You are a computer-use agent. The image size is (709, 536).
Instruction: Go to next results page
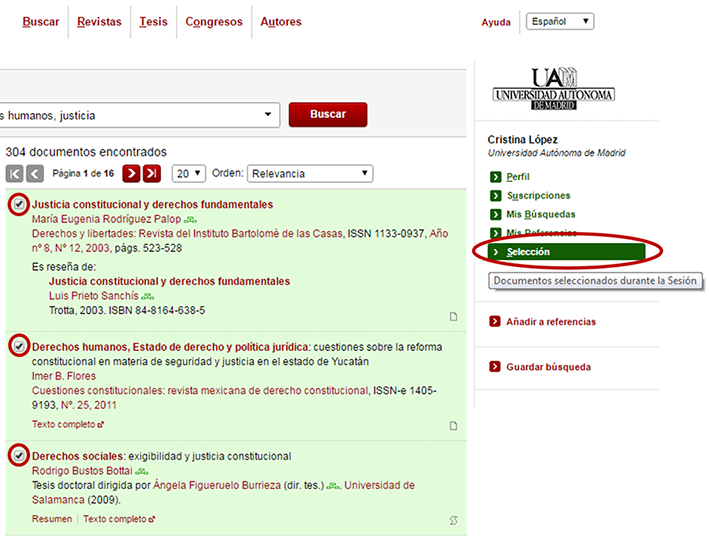[x=131, y=174]
